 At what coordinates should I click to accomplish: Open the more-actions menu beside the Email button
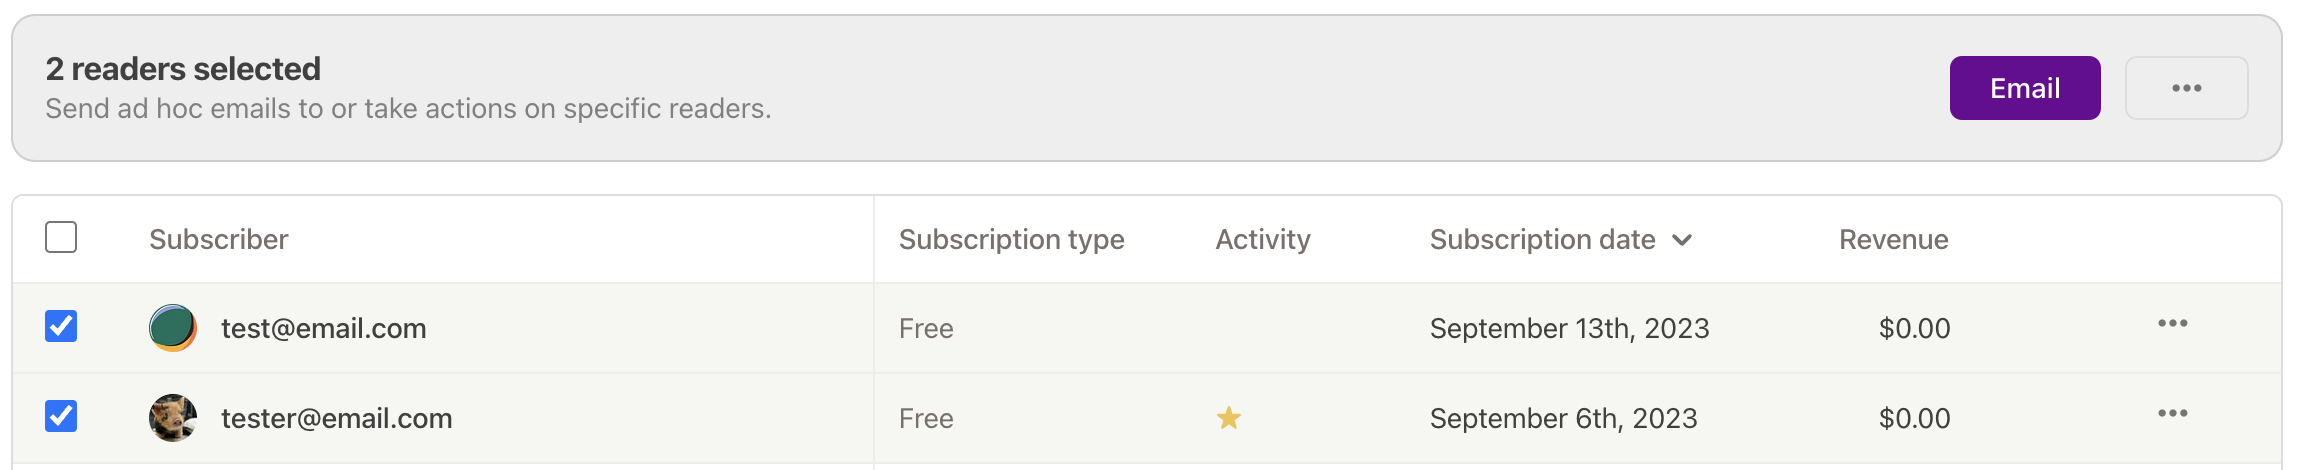coord(2186,88)
